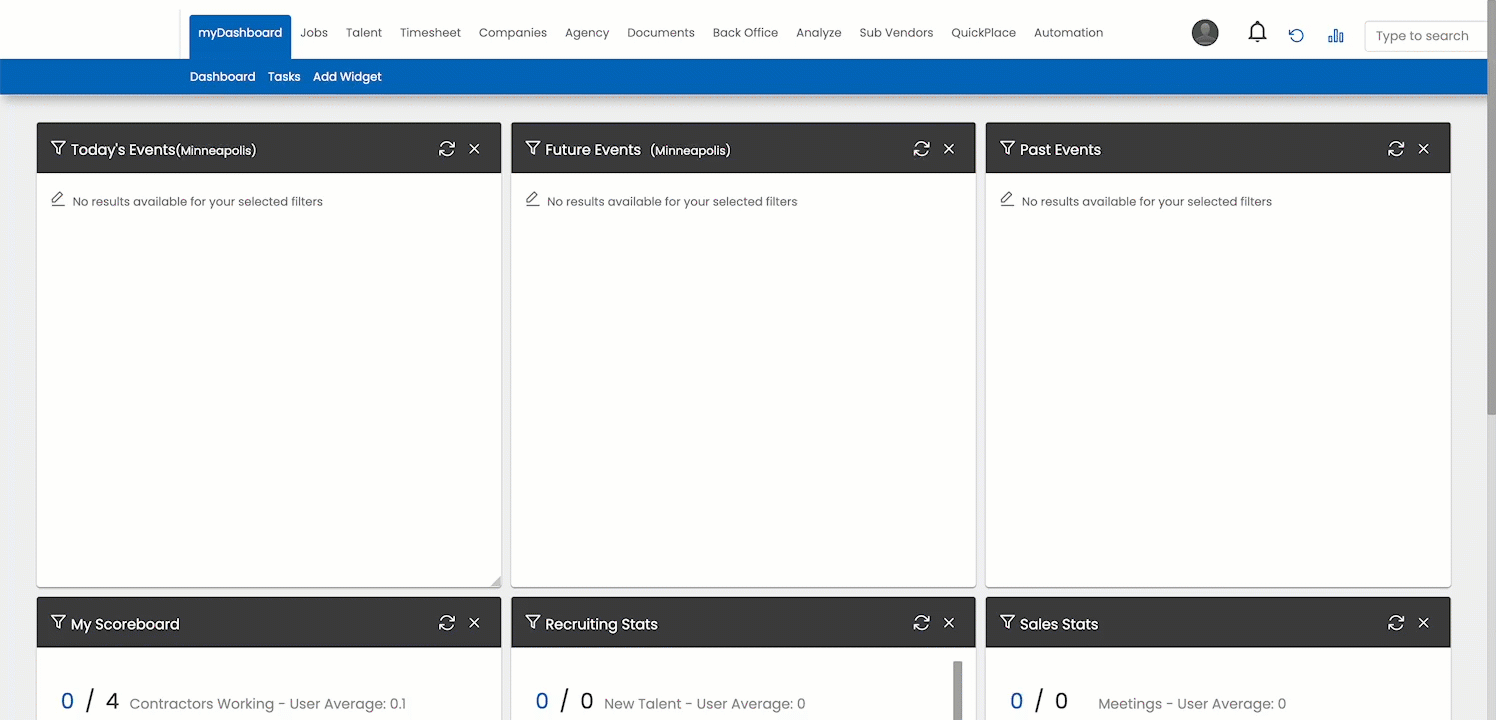Click the Add Widget link
This screenshot has height=720, width=1496.
coord(347,77)
